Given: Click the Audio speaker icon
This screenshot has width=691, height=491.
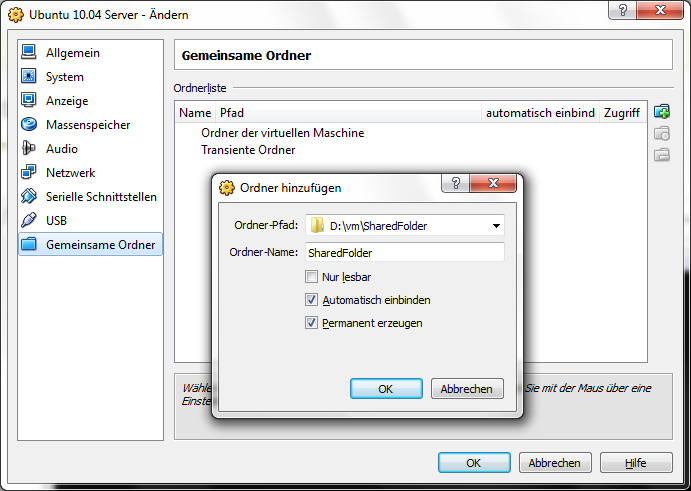Looking at the screenshot, I should point(29,148).
